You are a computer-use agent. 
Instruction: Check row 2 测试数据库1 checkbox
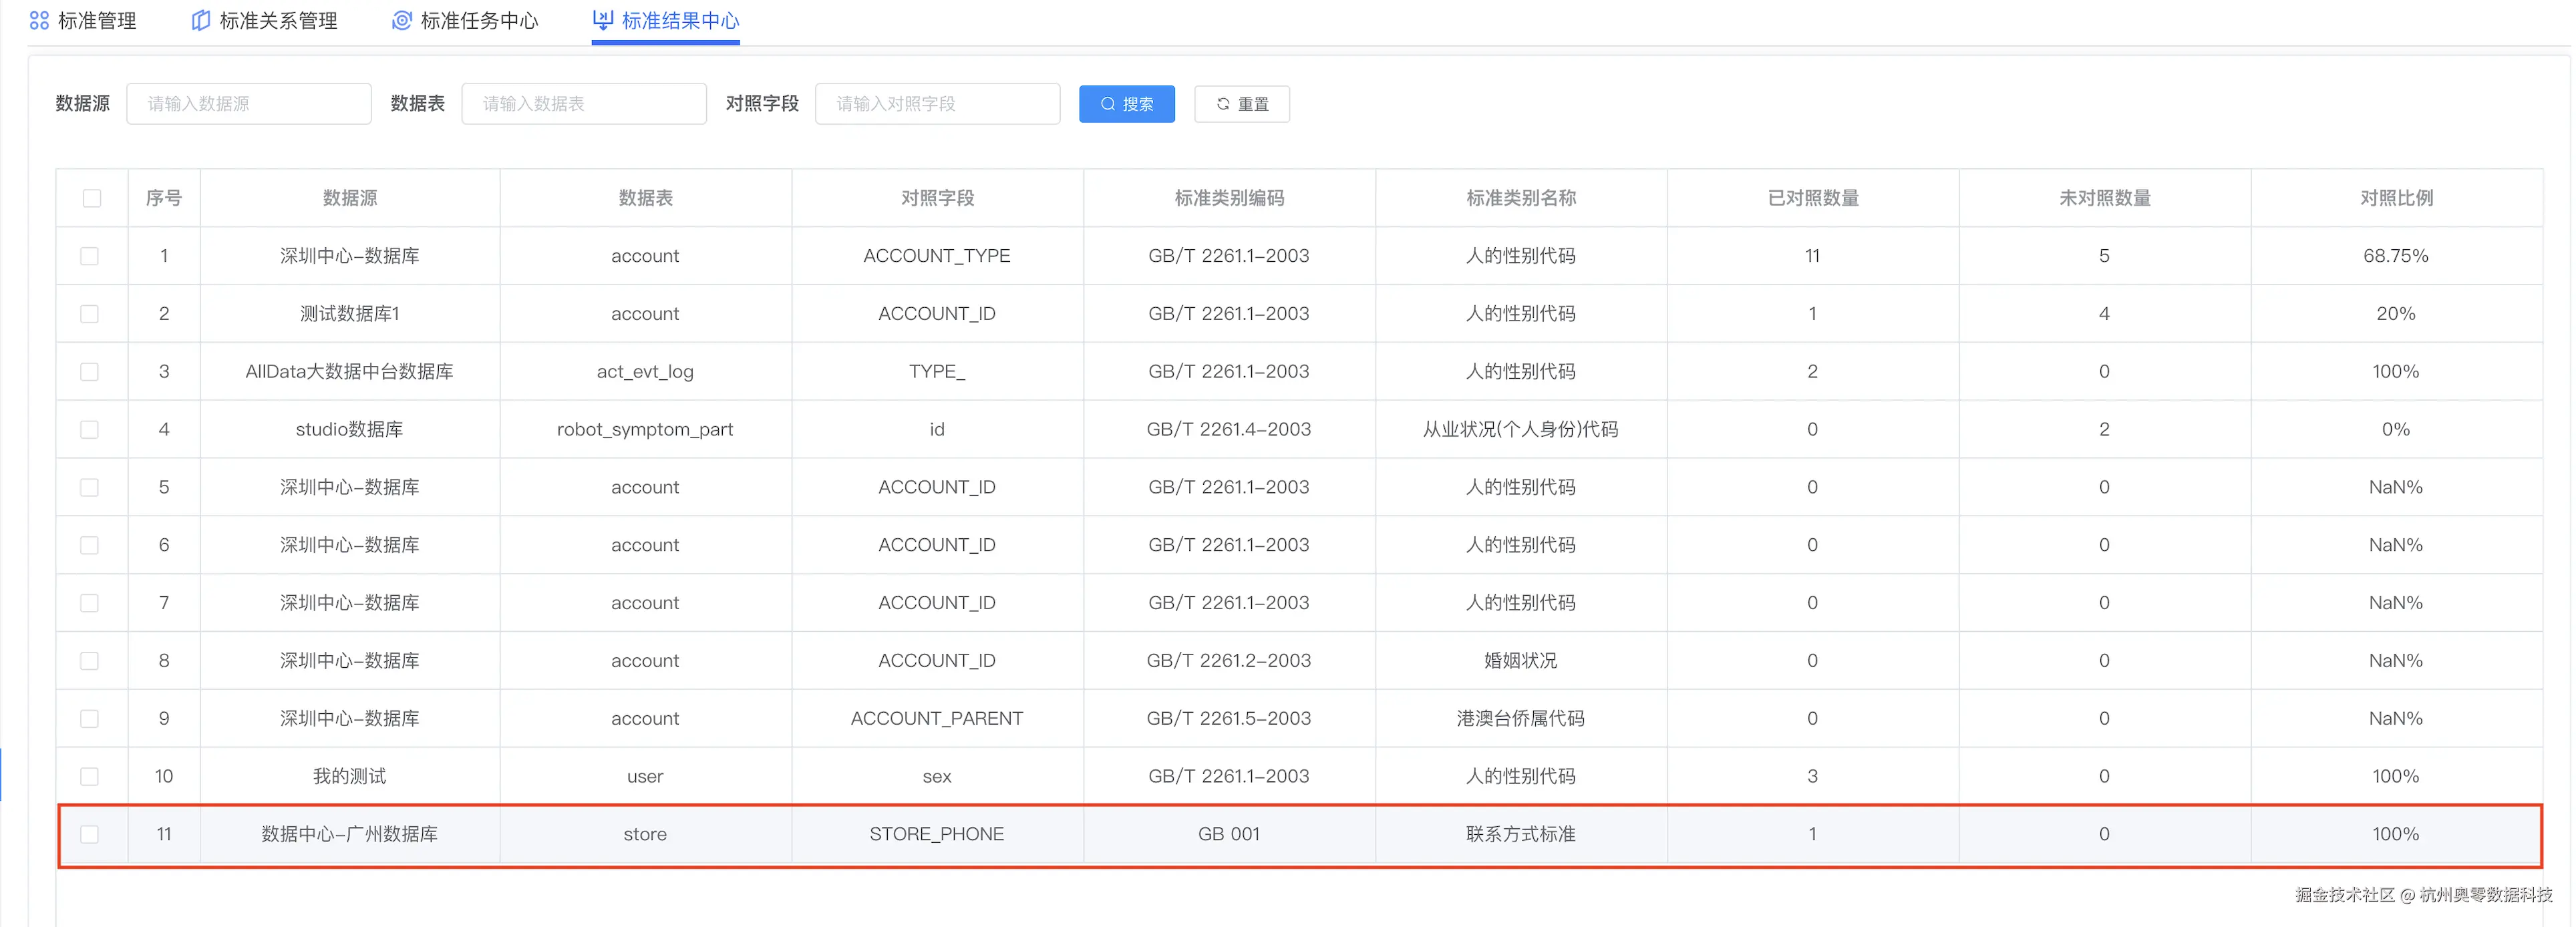click(x=90, y=314)
